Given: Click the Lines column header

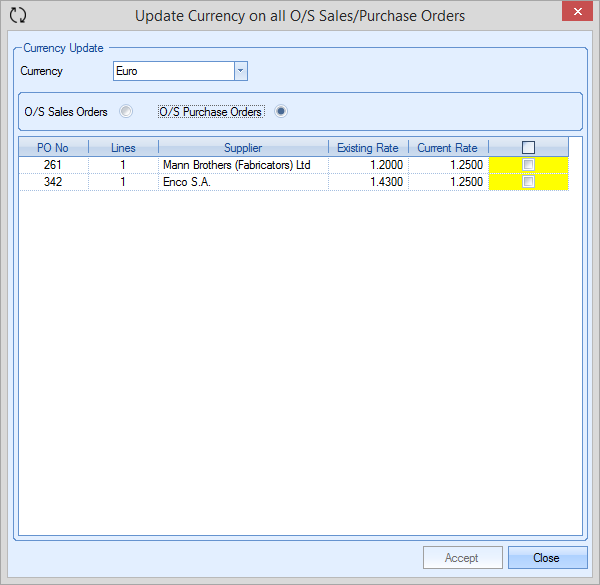Looking at the screenshot, I should [123, 148].
